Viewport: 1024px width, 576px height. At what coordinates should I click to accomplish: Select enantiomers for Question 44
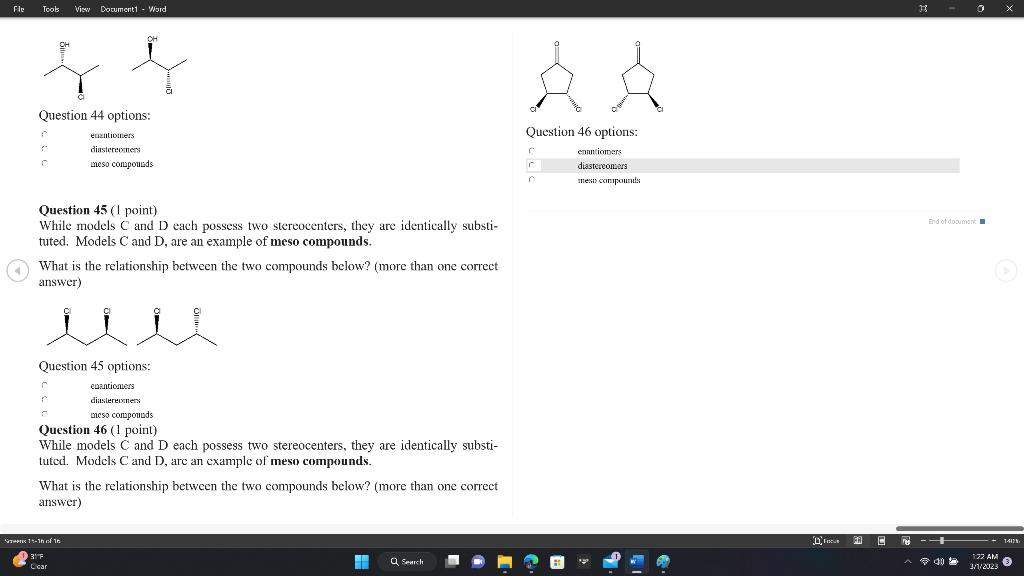pyautogui.click(x=44, y=134)
